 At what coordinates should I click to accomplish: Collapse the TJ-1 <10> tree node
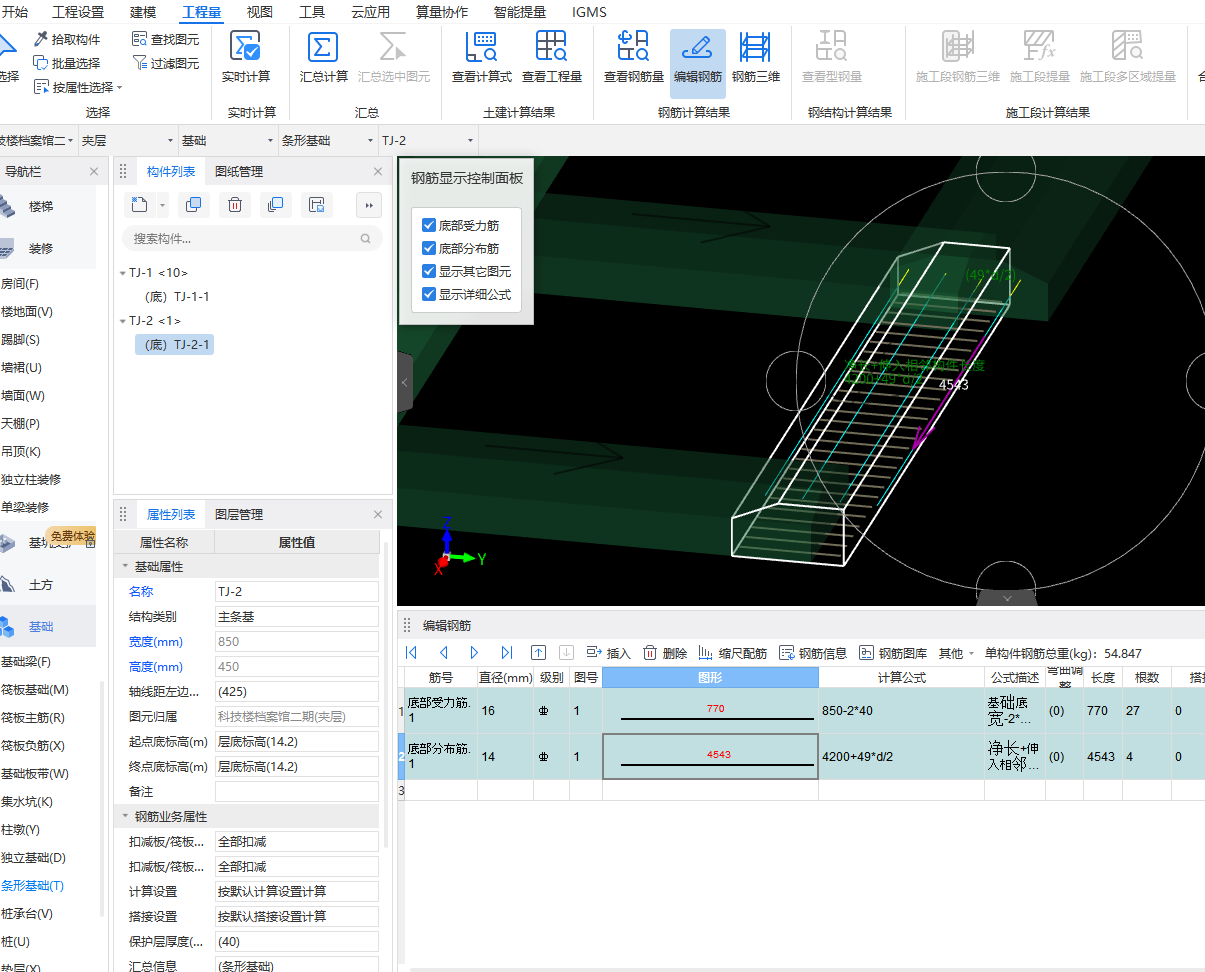click(122, 273)
